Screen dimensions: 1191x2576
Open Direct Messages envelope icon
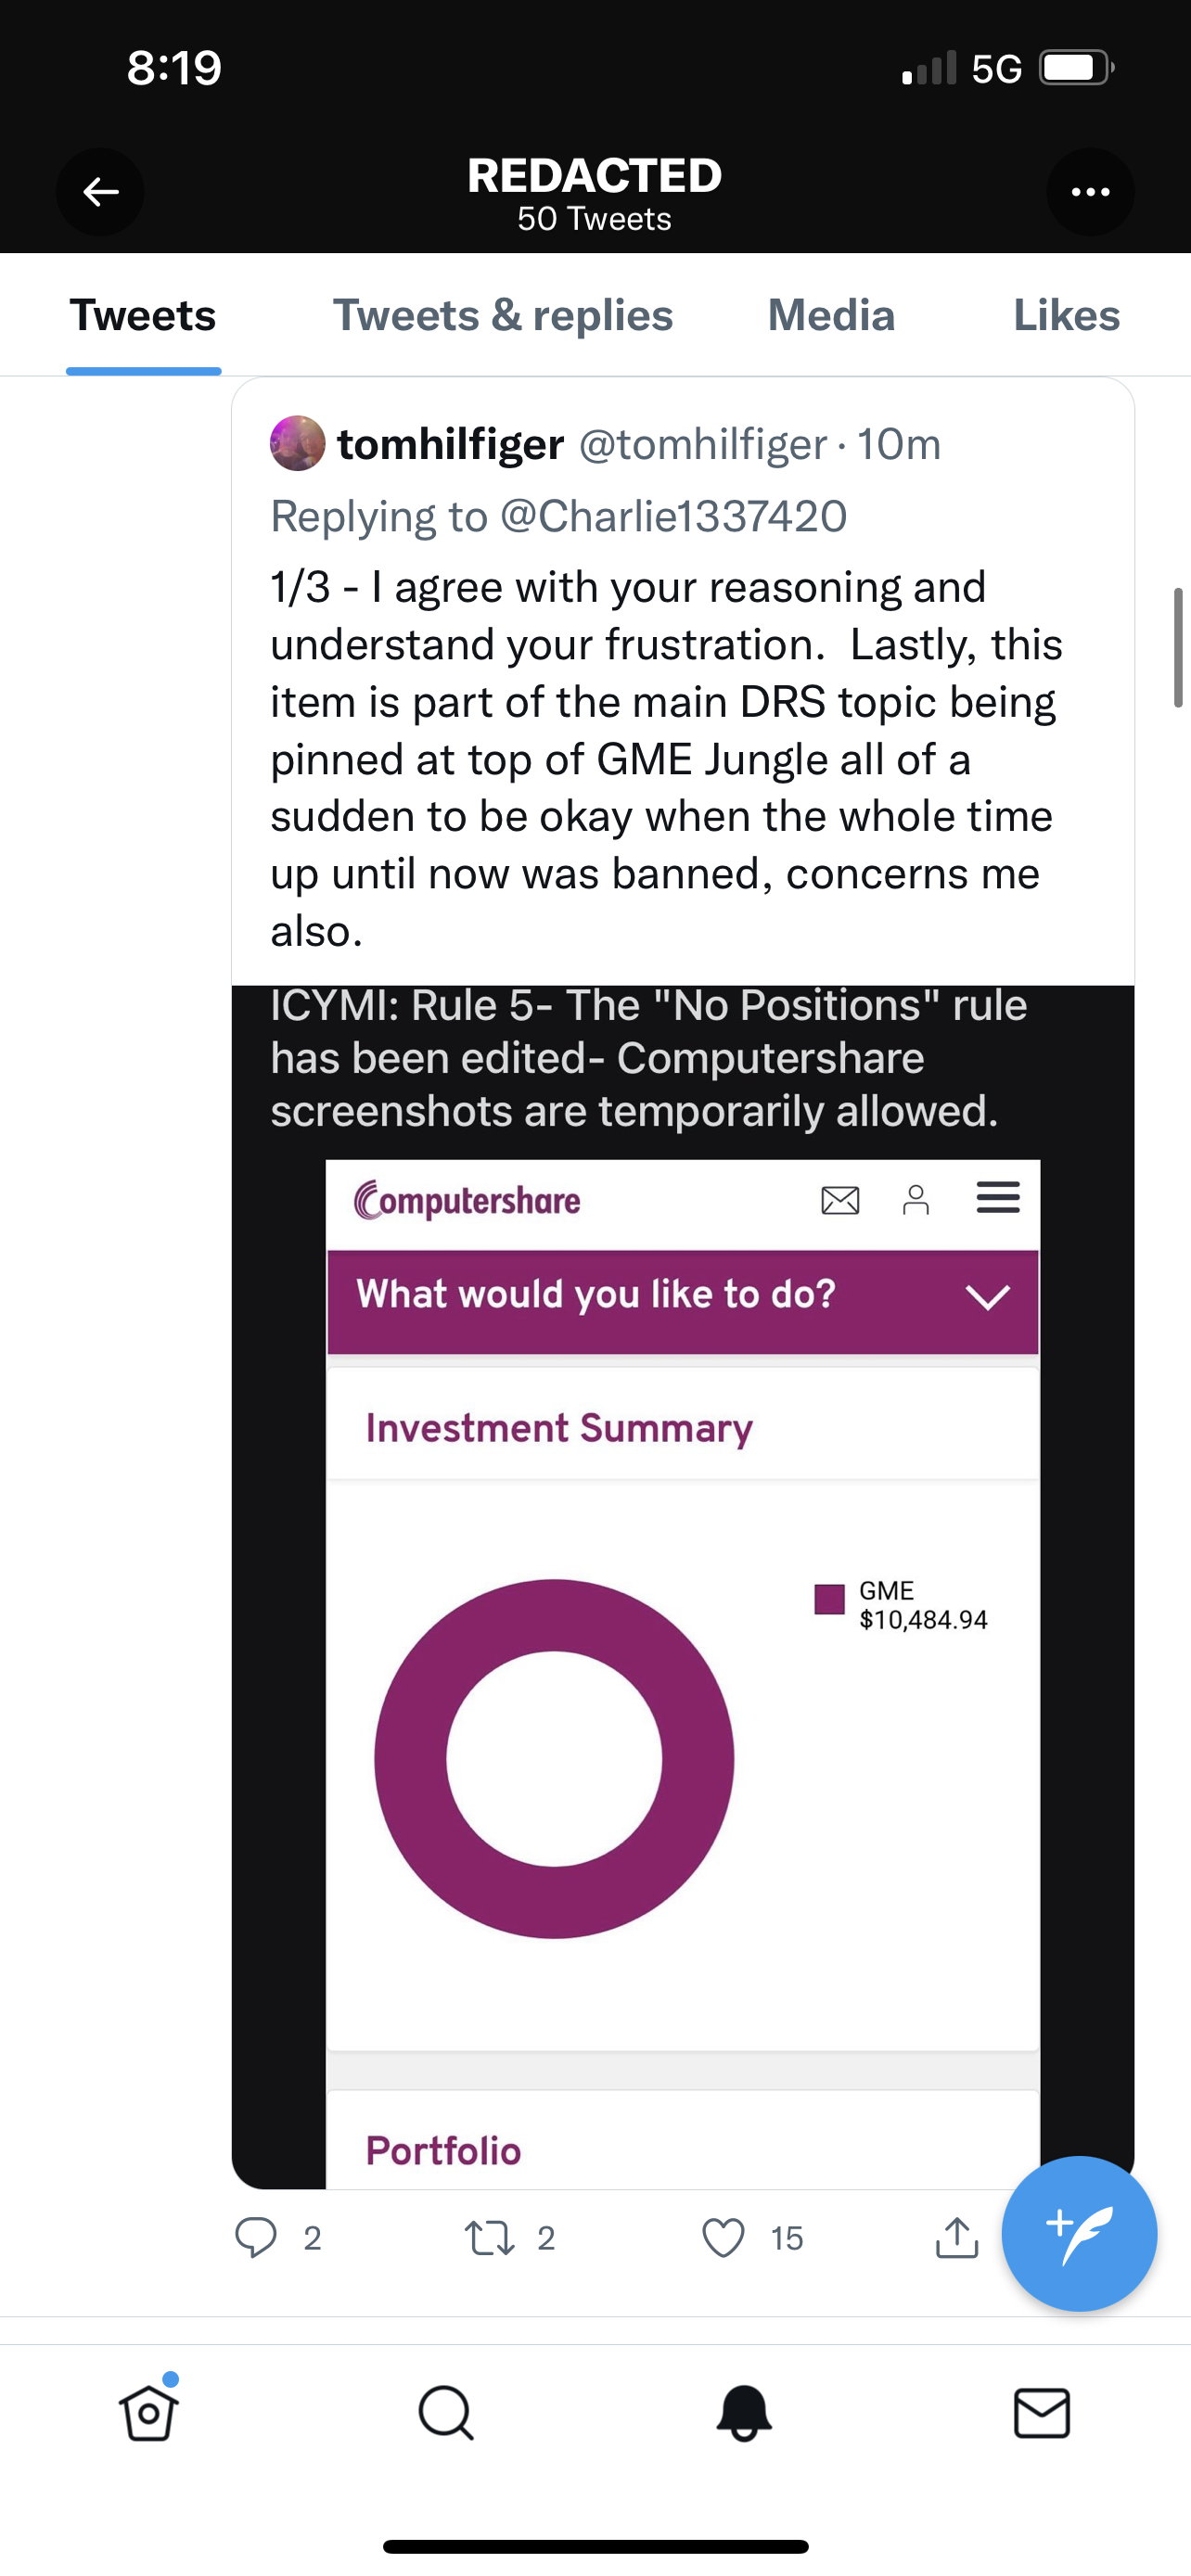pyautogui.click(x=1042, y=2413)
